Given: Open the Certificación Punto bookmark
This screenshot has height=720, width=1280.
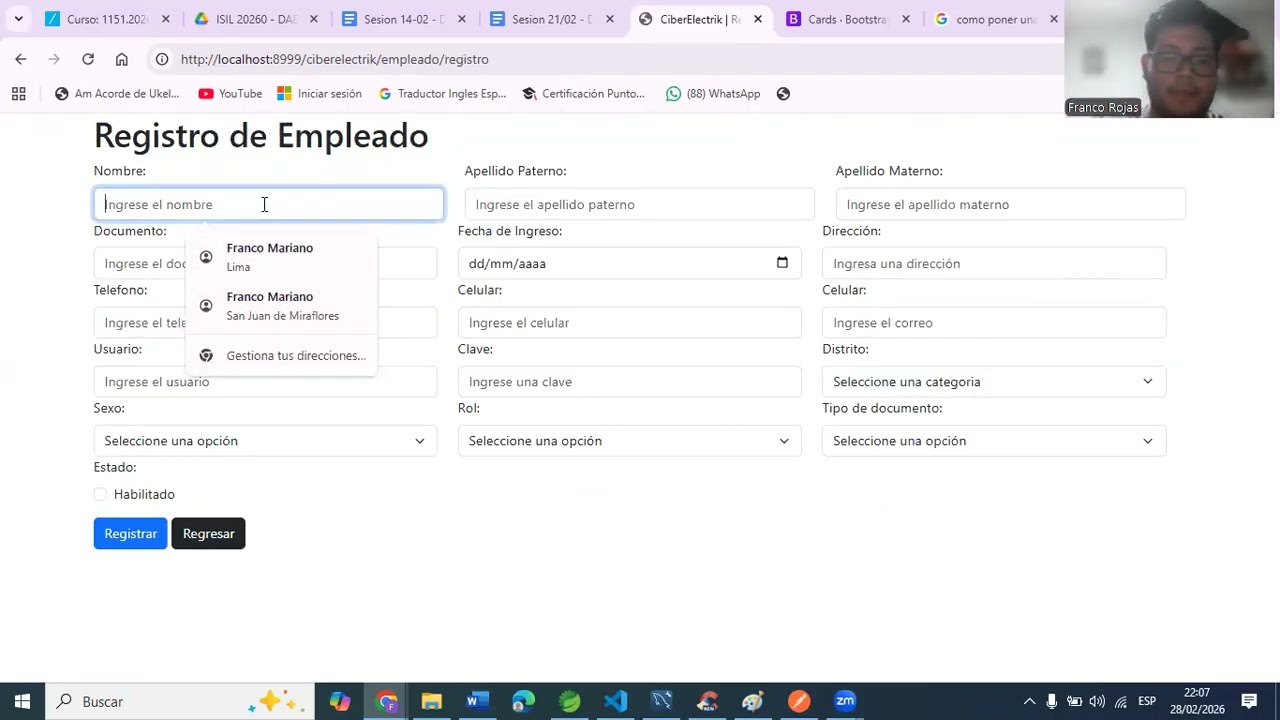Looking at the screenshot, I should click(x=583, y=94).
